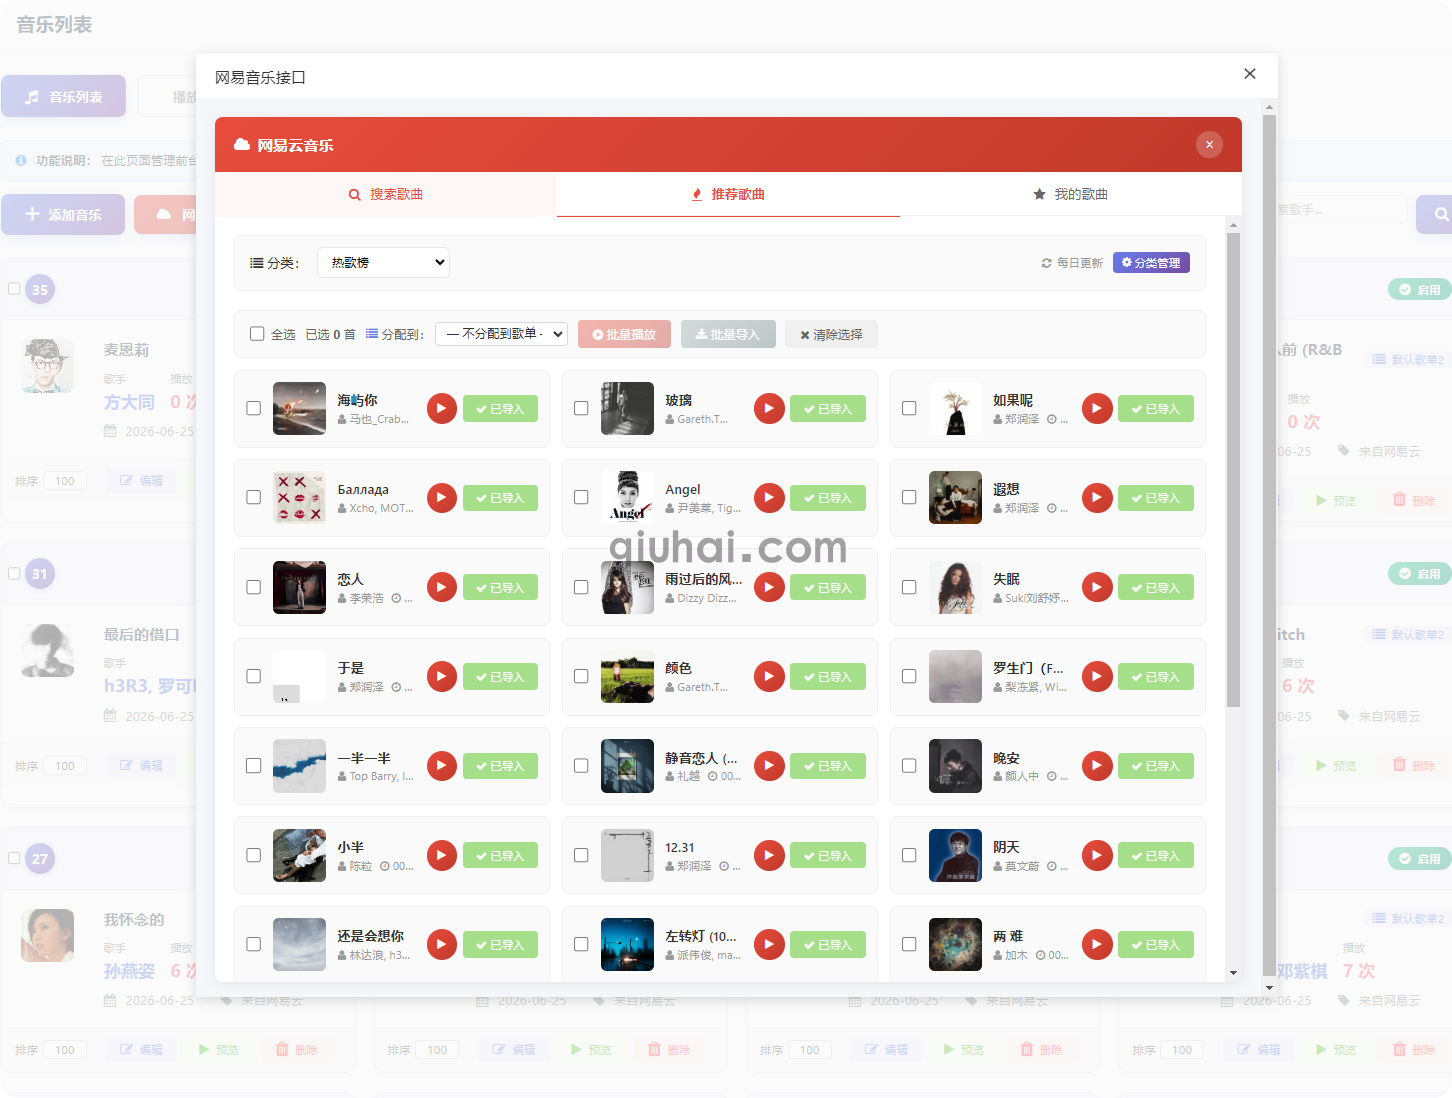The image size is (1452, 1098).
Task: Open the 不分配到歌单 playlist dropdown
Action: point(502,334)
